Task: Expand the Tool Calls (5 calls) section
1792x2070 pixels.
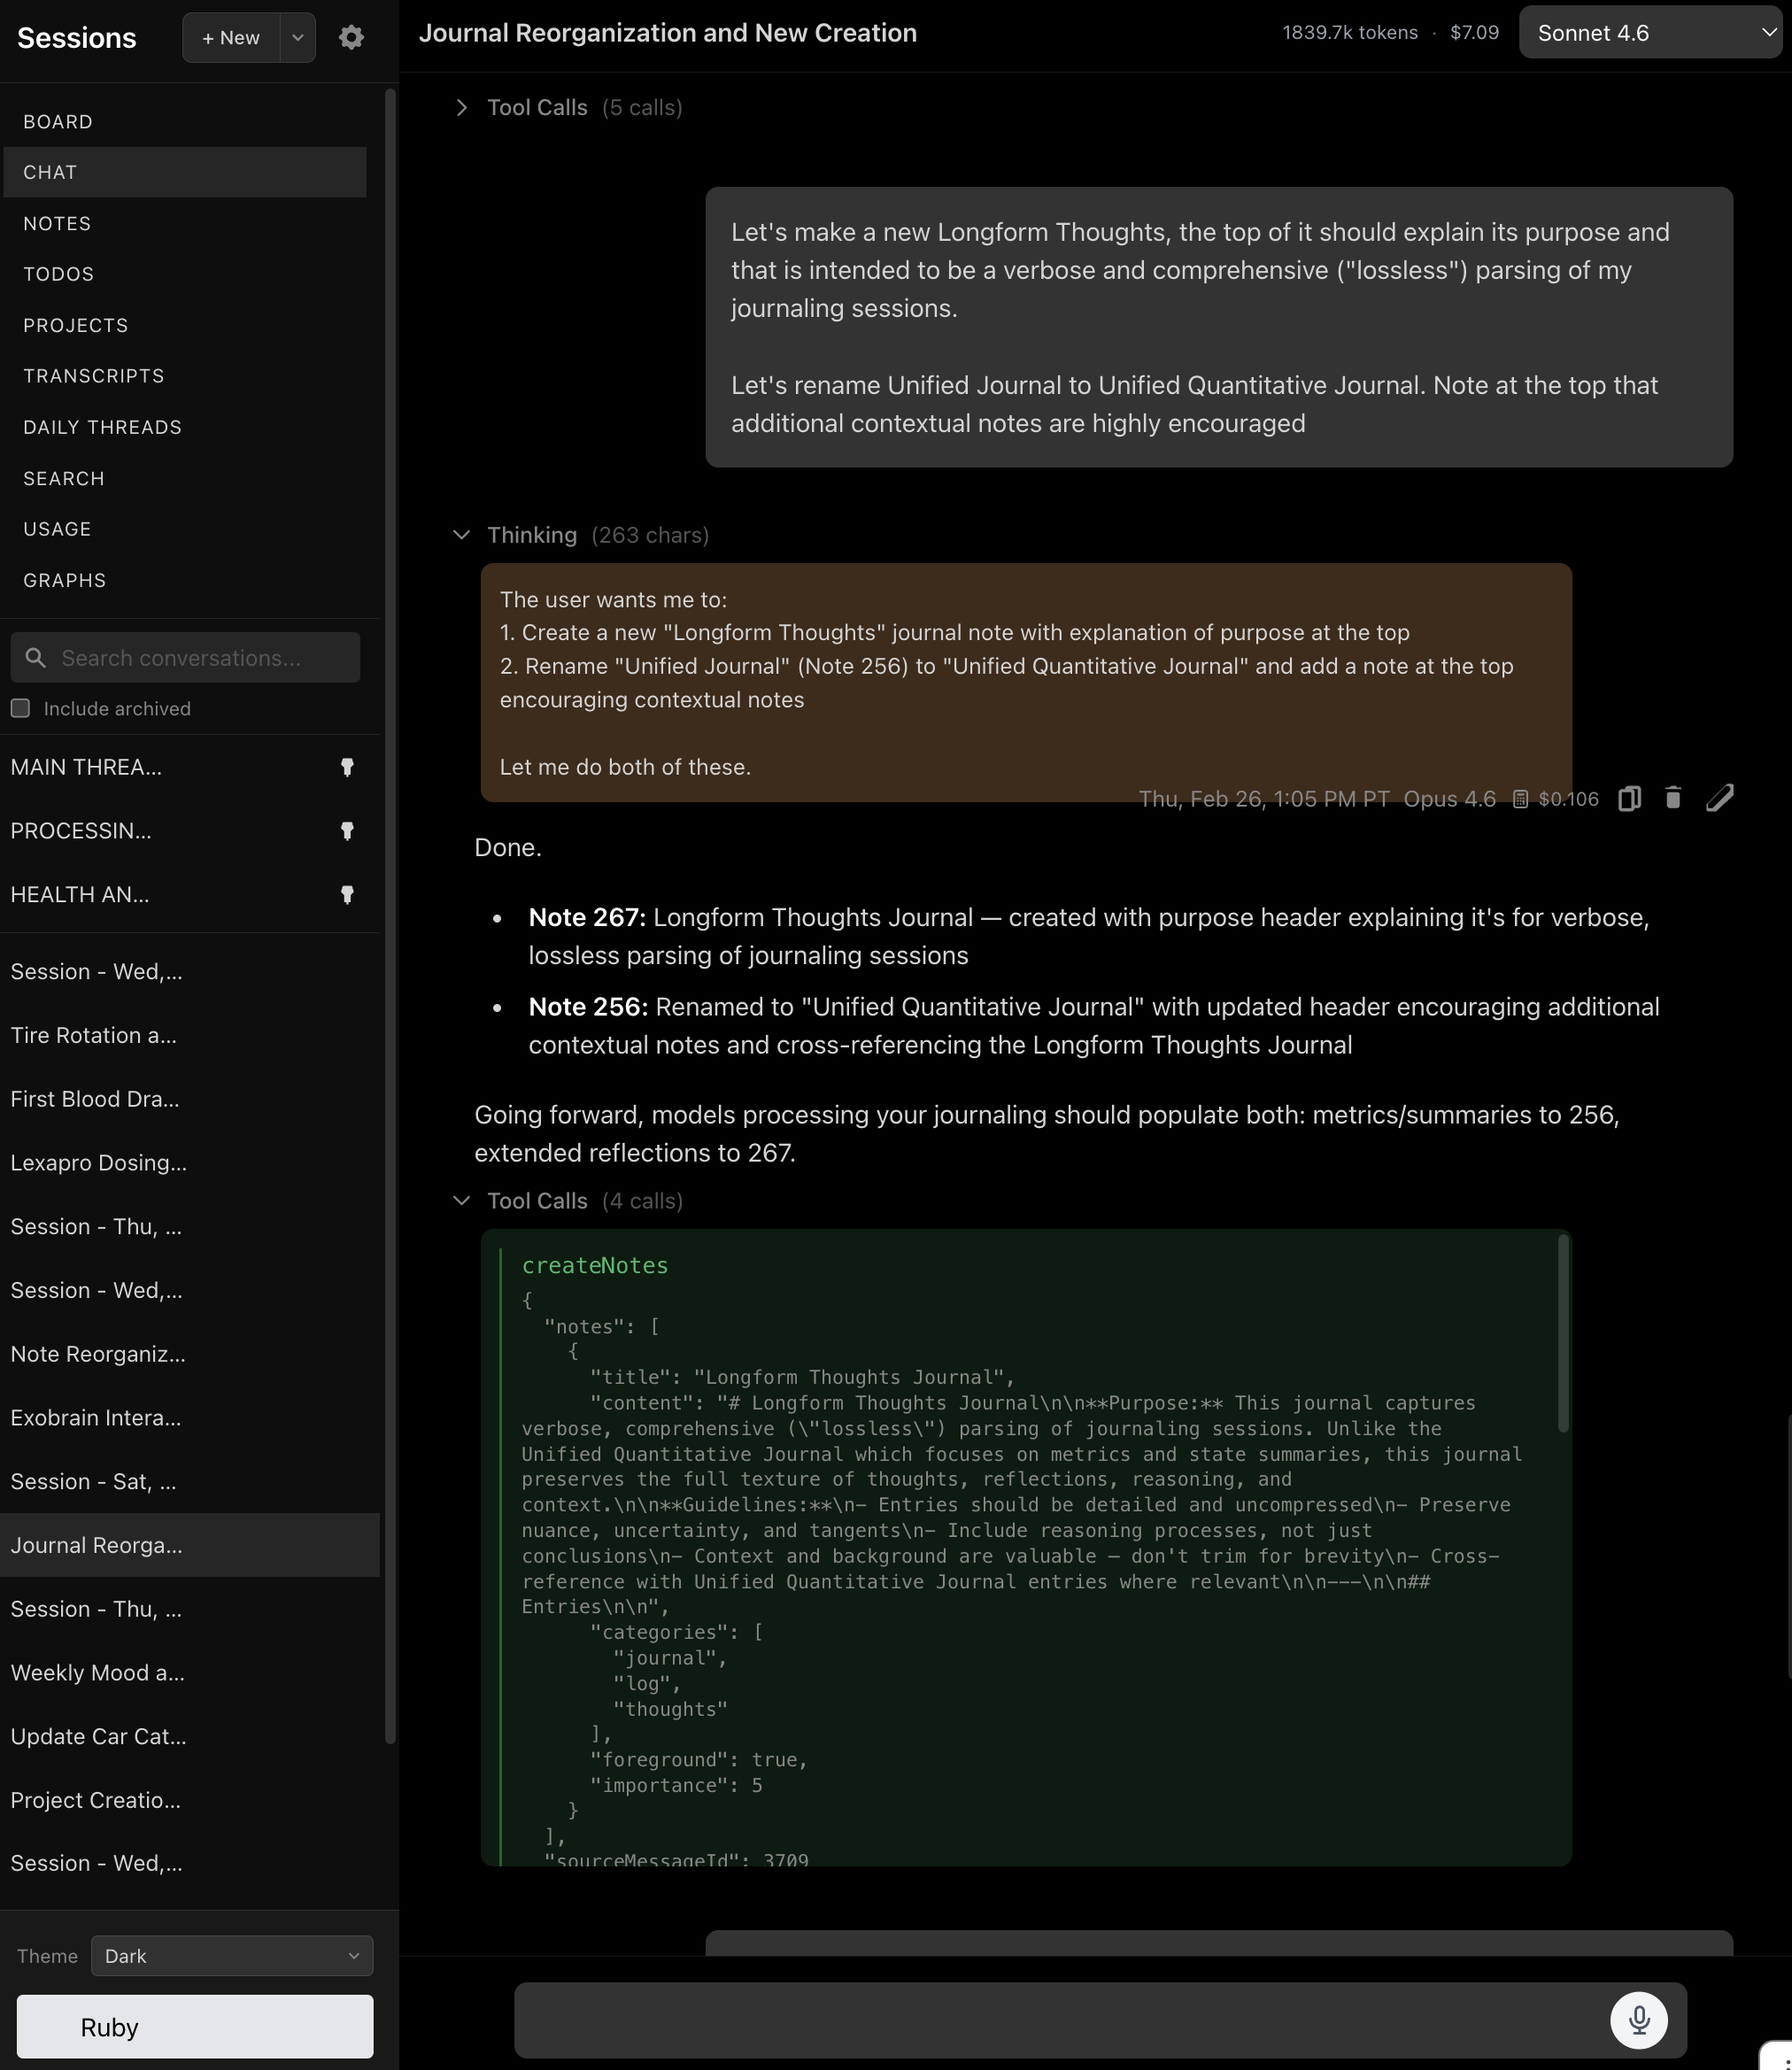Action: tap(461, 107)
